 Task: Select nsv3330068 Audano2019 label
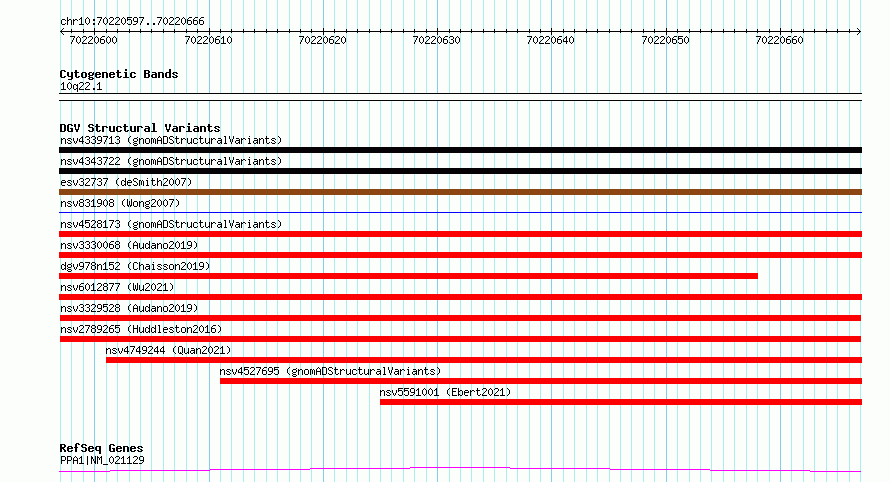pyautogui.click(x=129, y=245)
